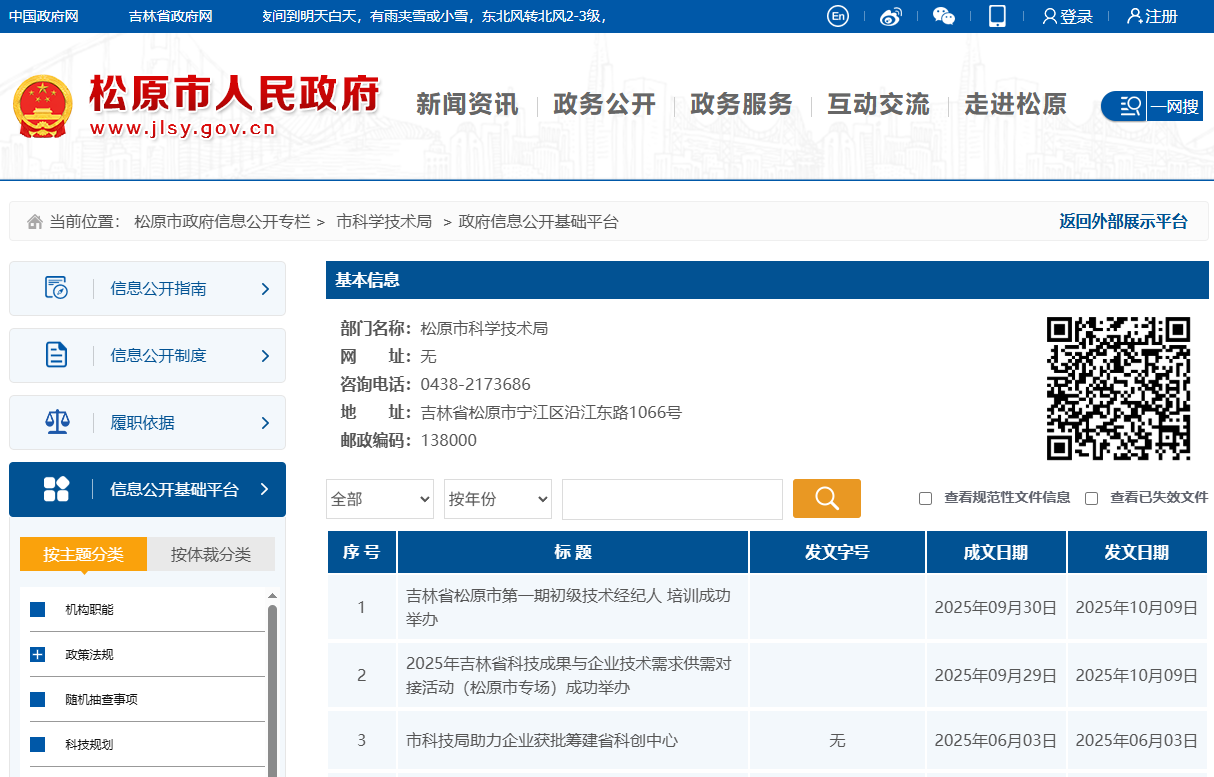Image resolution: width=1214 pixels, height=777 pixels.
Task: Expand the 政策法规 plus tree node
Action: [x=38, y=655]
